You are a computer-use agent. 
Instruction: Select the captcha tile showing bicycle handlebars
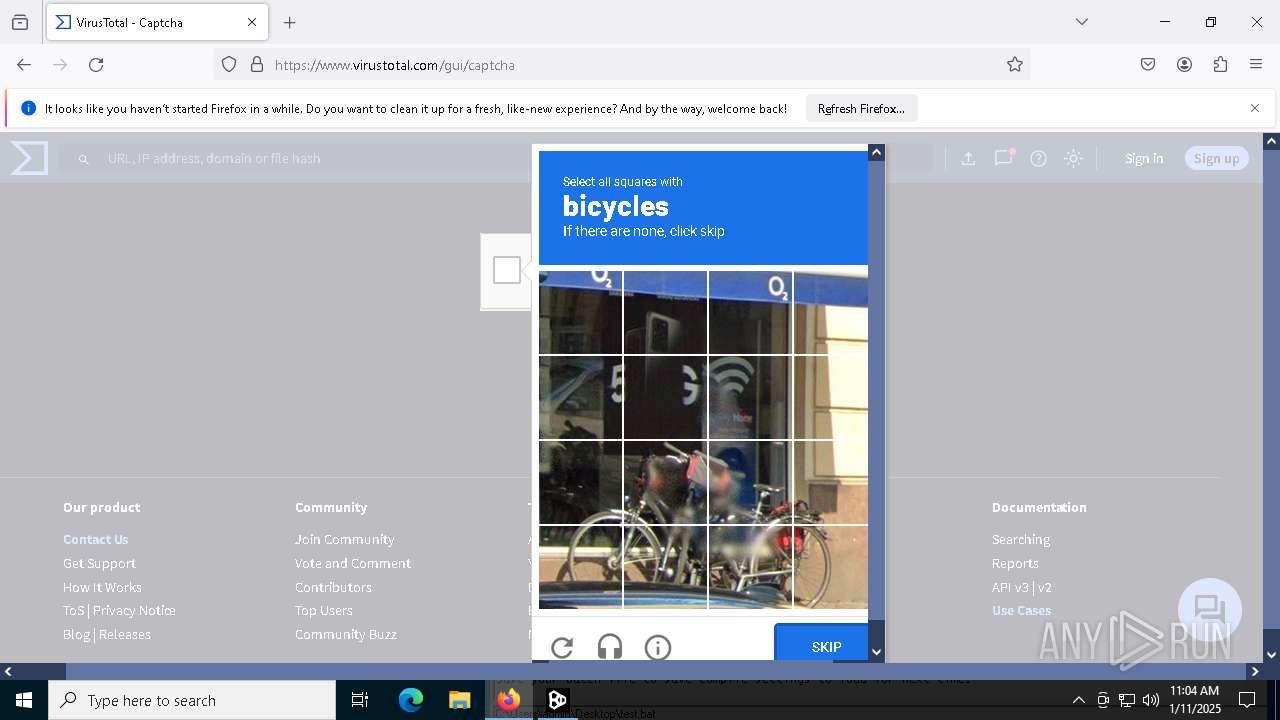coord(665,482)
